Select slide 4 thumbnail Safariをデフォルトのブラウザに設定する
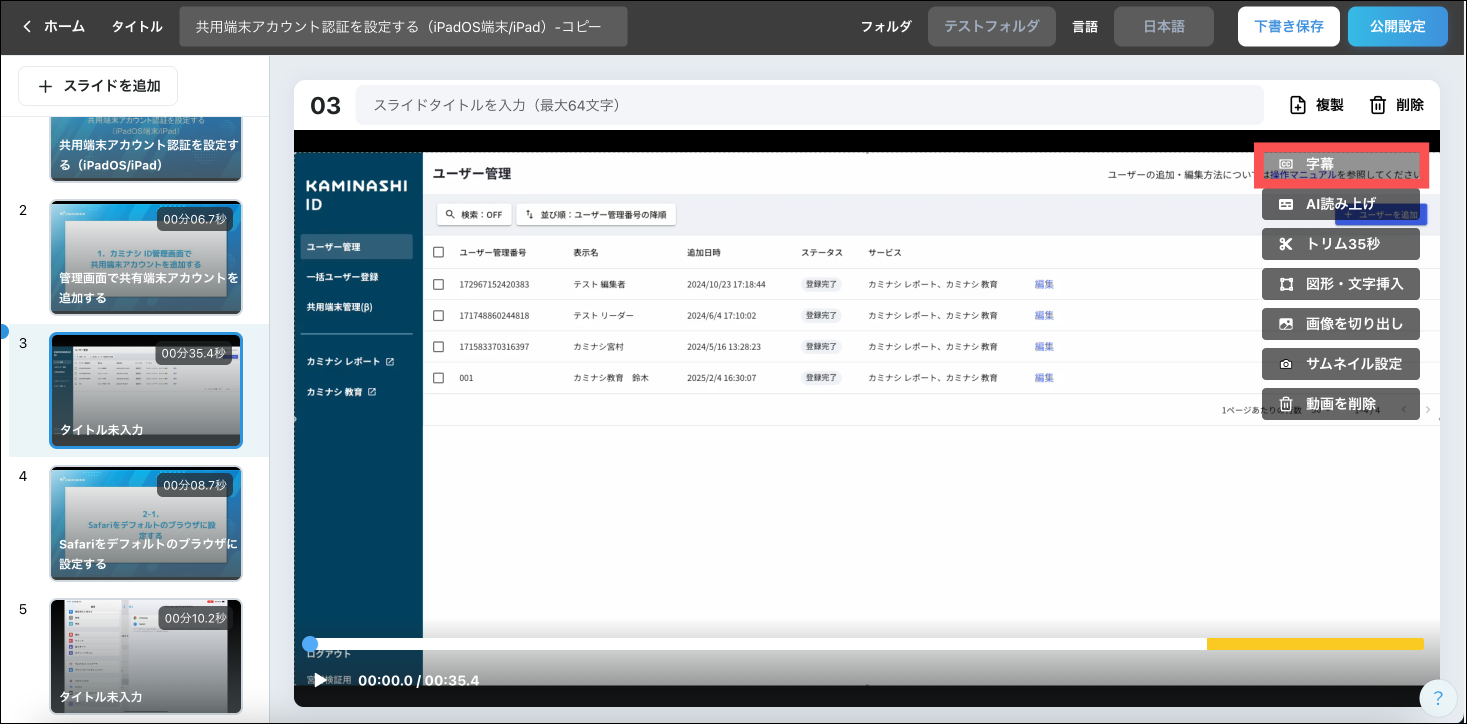Screen dimensions: 1467x724 146,523
